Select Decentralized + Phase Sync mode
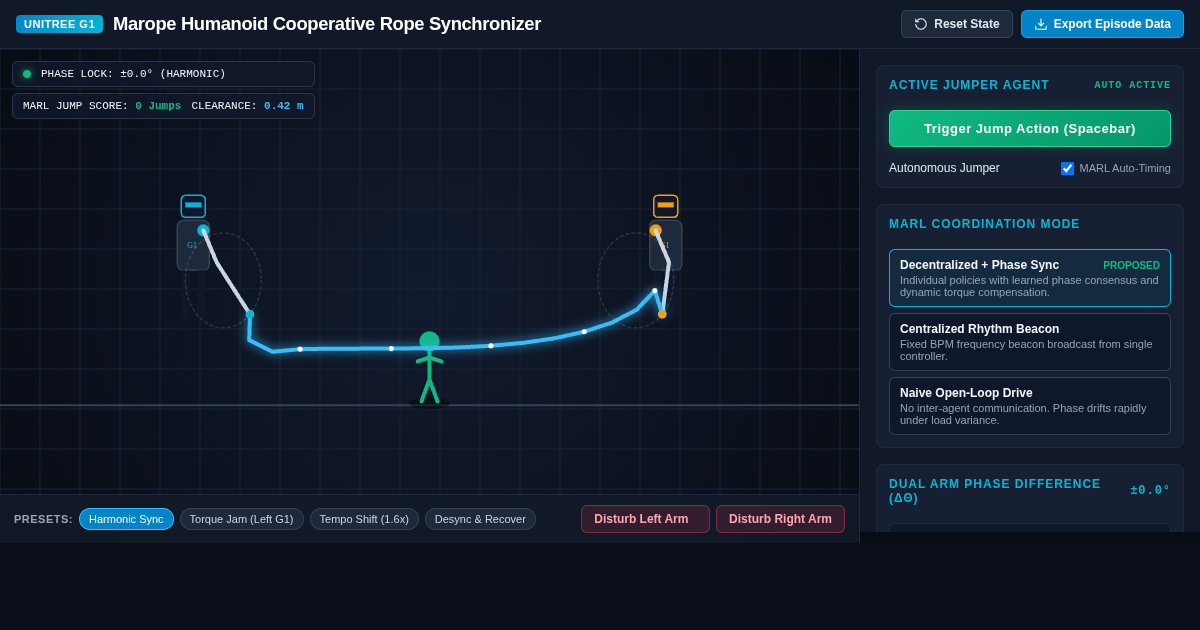 pyautogui.click(x=1030, y=278)
